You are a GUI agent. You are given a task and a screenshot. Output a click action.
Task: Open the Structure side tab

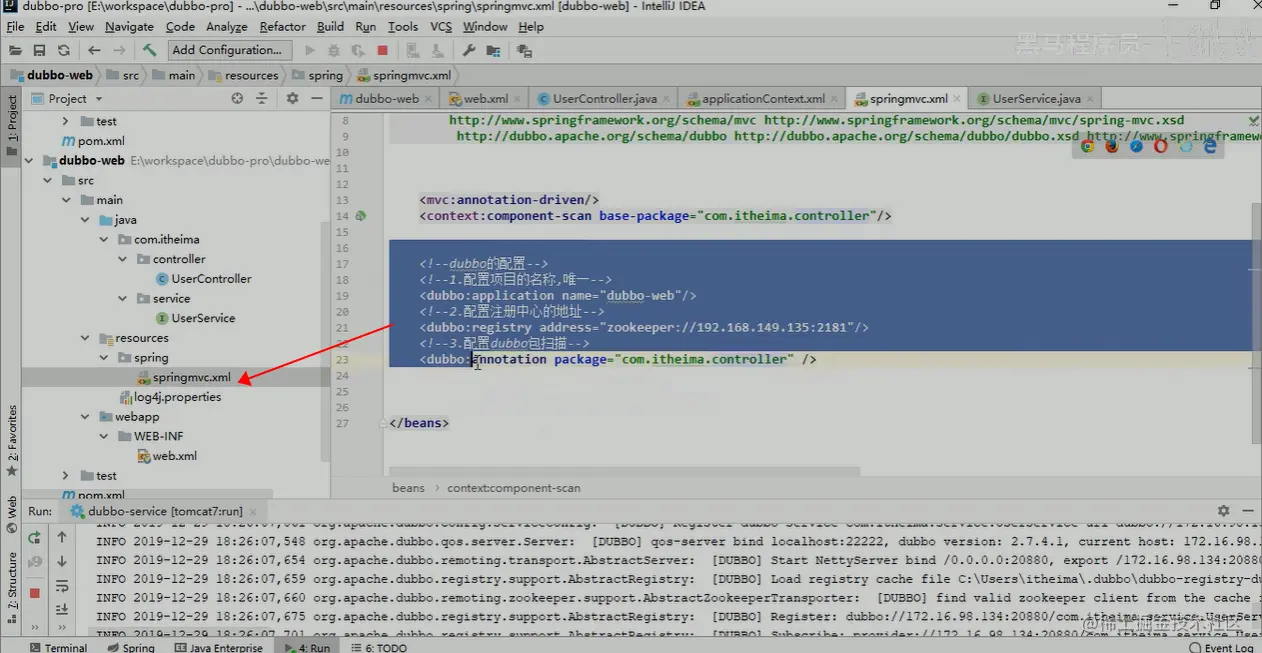click(12, 587)
